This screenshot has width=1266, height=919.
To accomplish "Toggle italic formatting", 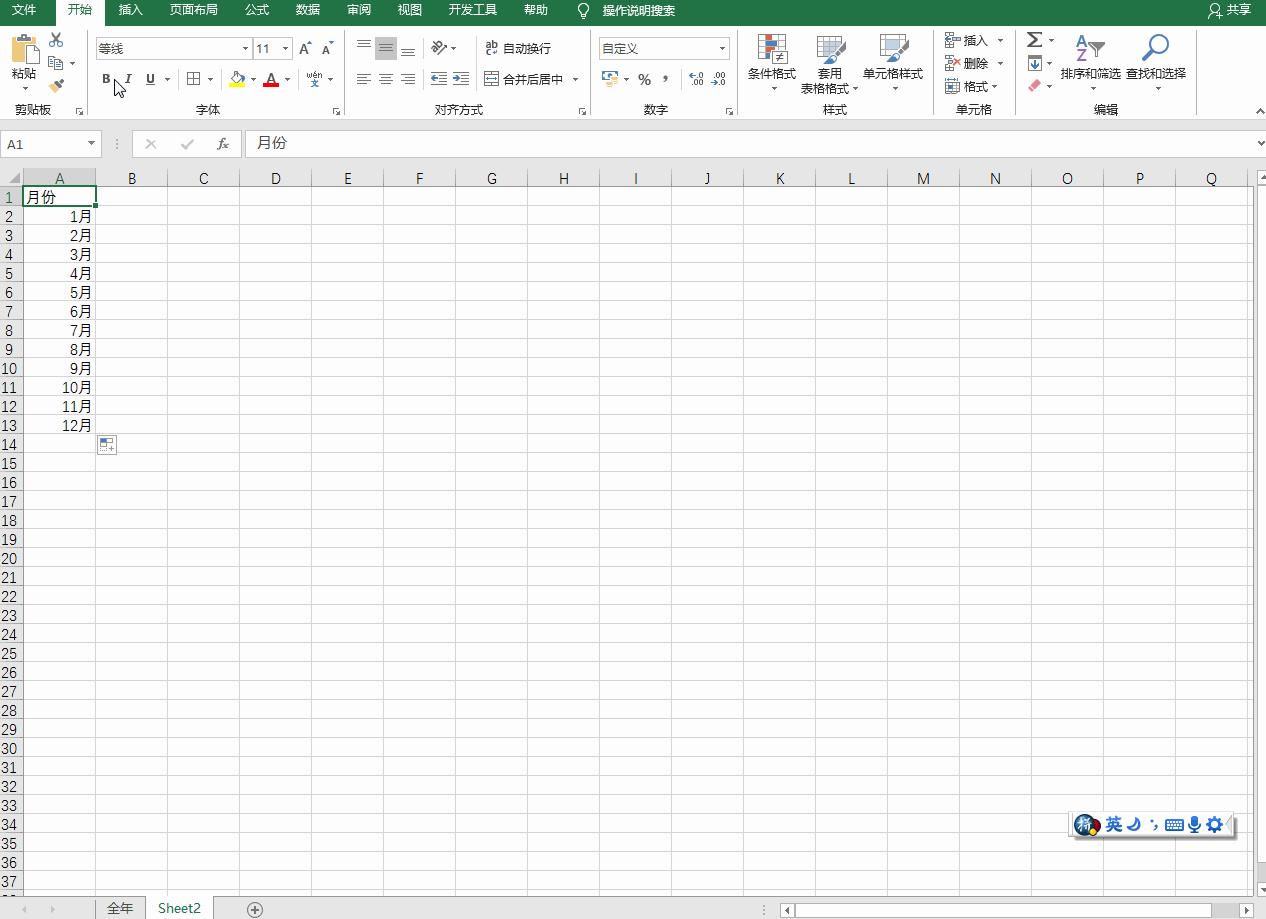I will 127,79.
